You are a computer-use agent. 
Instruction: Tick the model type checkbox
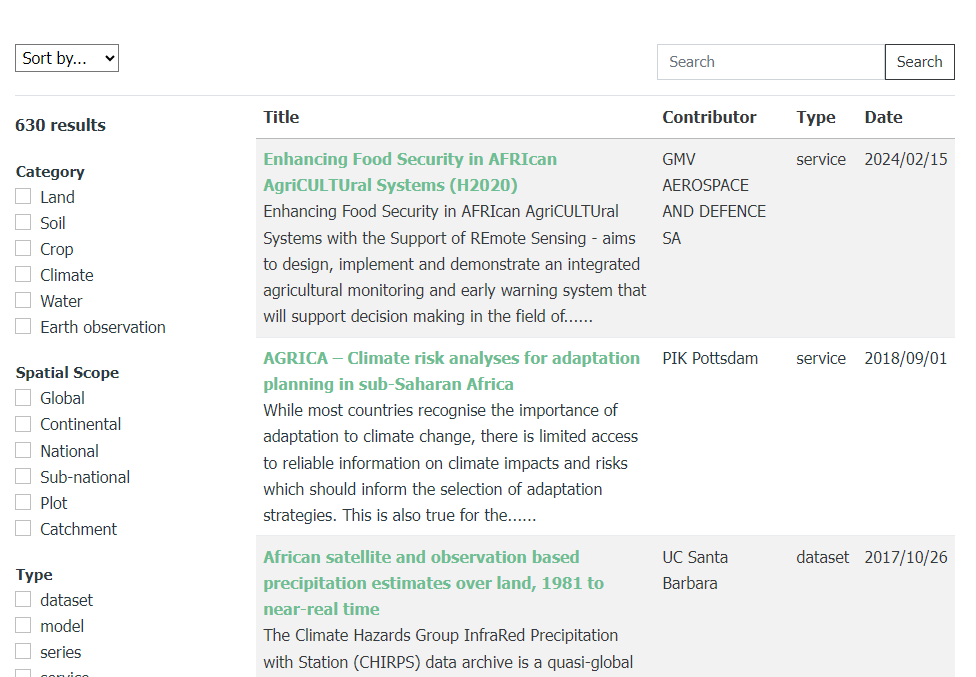tap(23, 626)
